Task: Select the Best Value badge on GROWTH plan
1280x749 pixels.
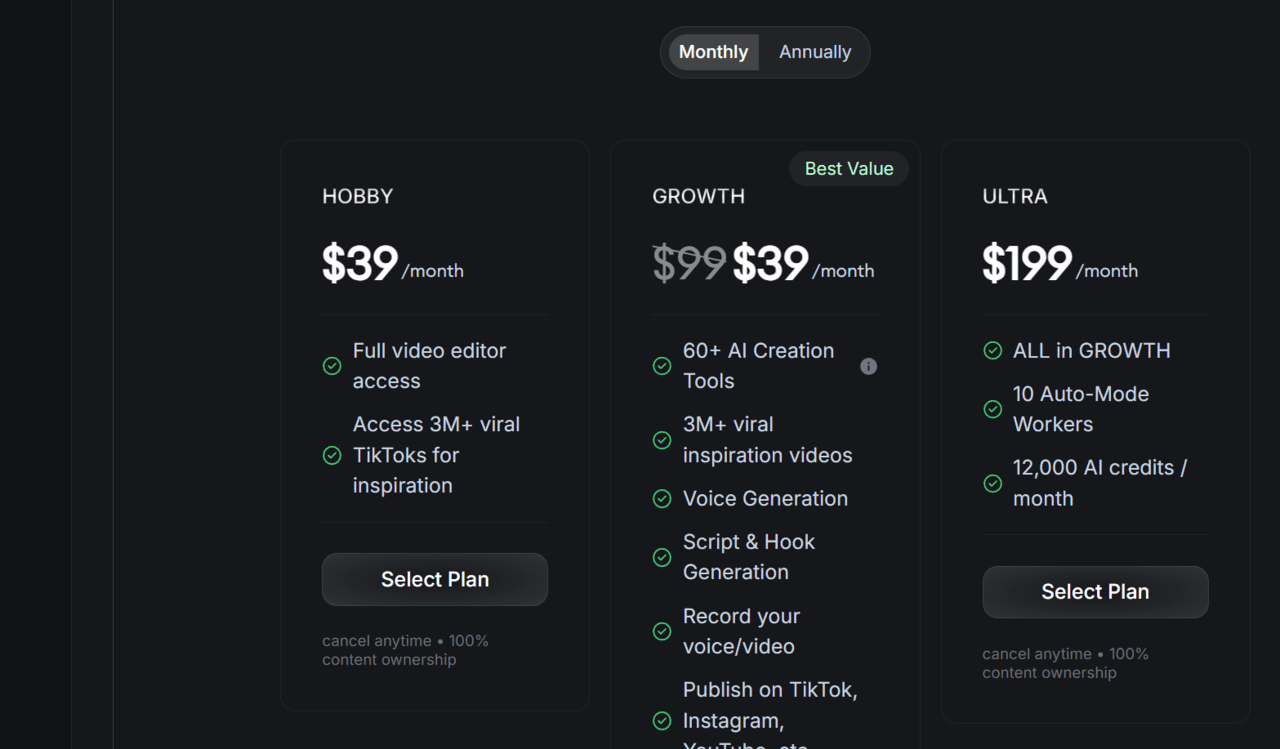Action: (849, 168)
